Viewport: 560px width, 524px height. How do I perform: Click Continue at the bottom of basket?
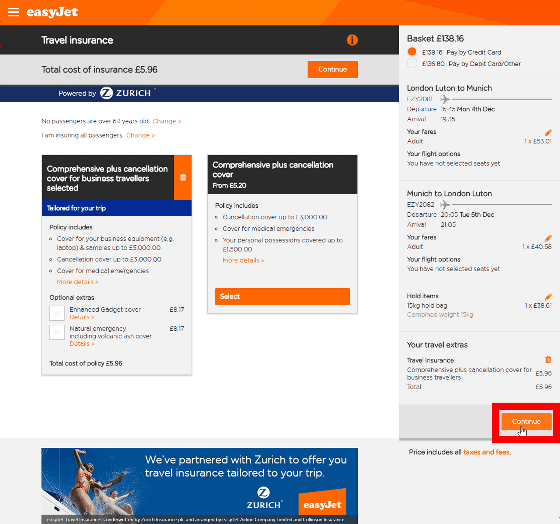[526, 422]
